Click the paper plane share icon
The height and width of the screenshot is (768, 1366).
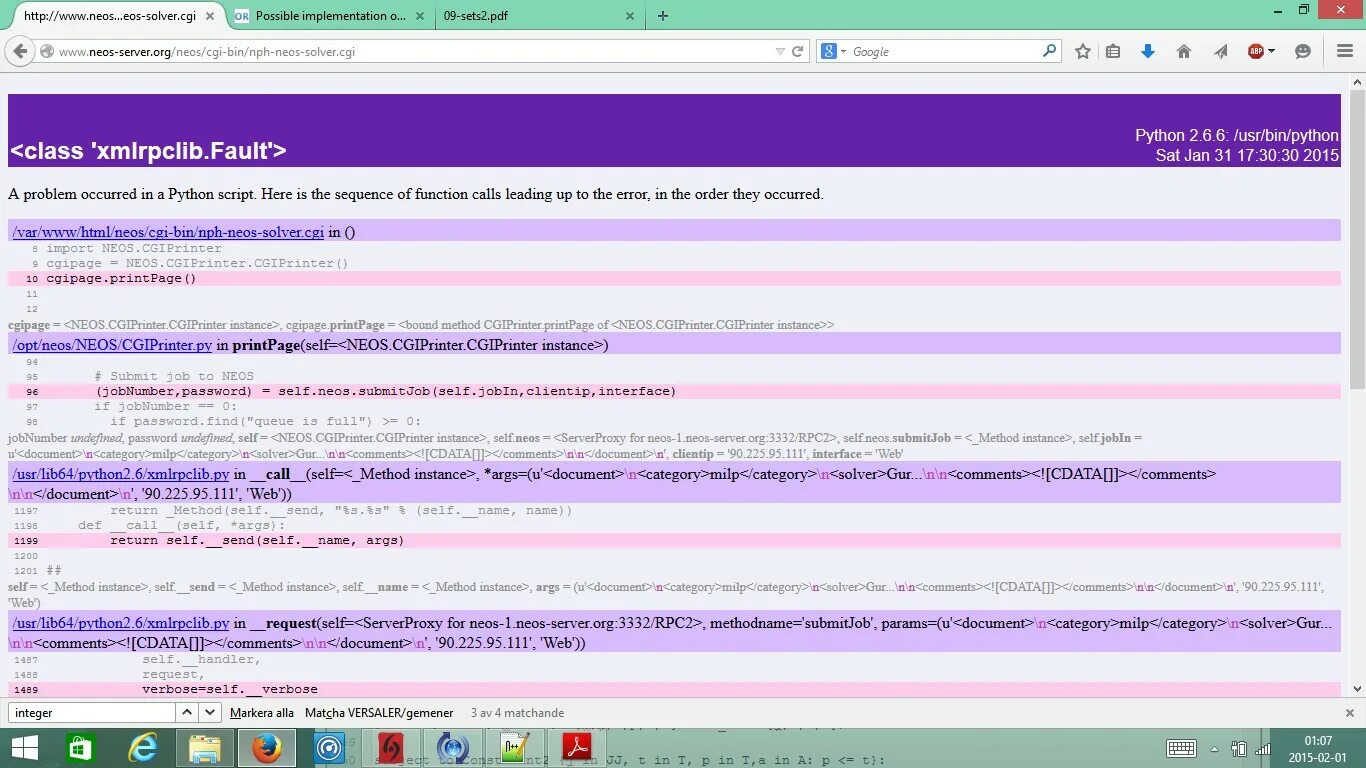tap(1220, 52)
